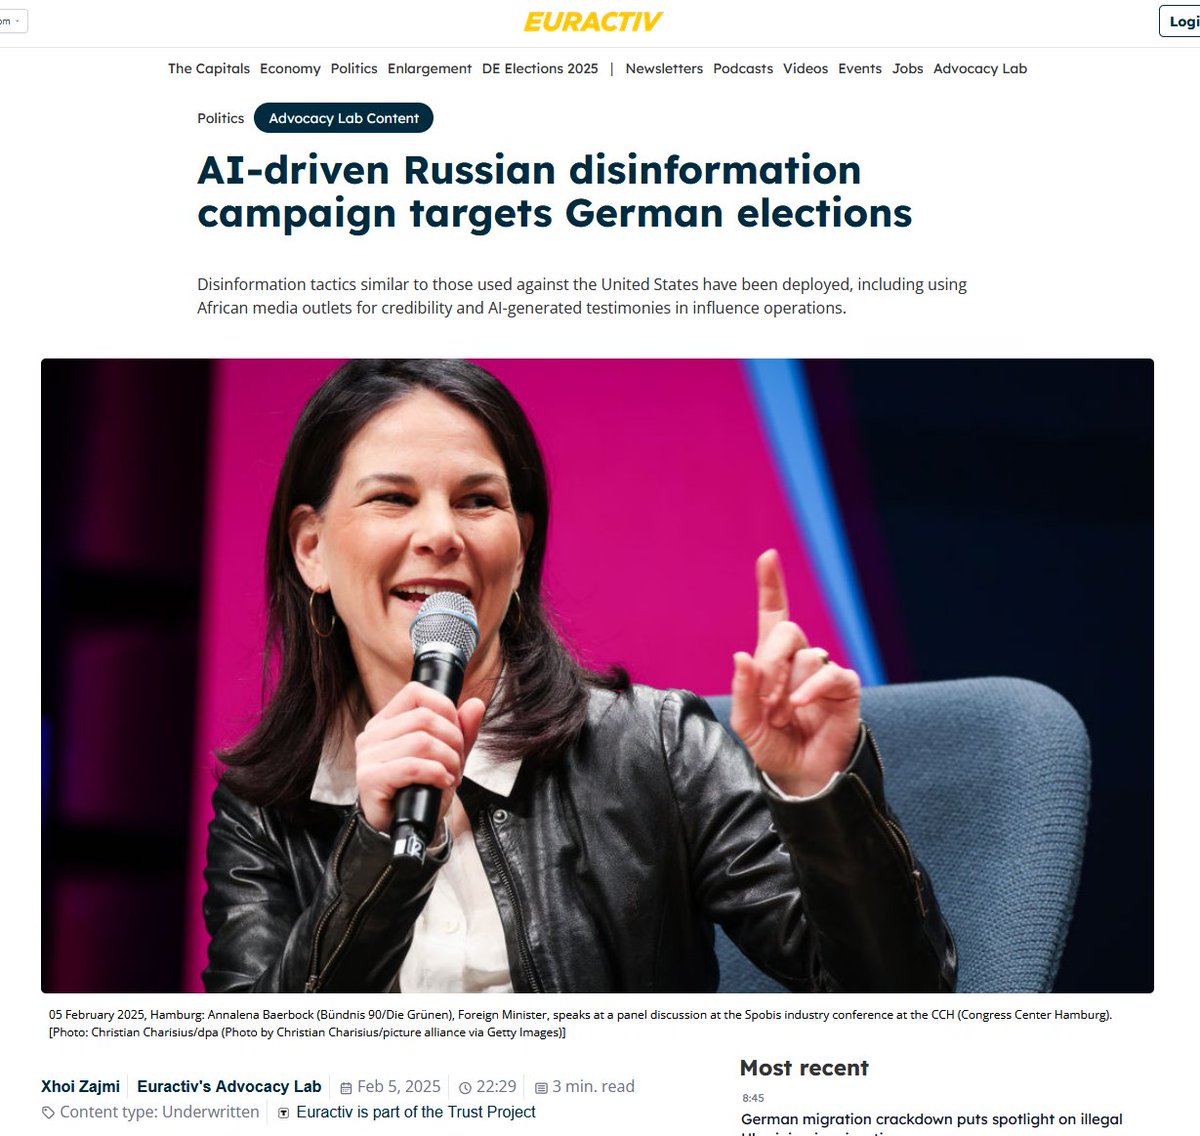Click the Euractiv logo at top

pos(593,21)
